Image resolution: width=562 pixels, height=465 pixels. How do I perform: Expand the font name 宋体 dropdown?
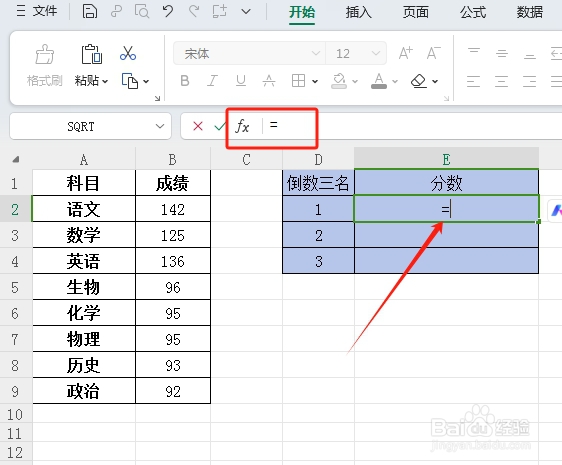point(316,53)
